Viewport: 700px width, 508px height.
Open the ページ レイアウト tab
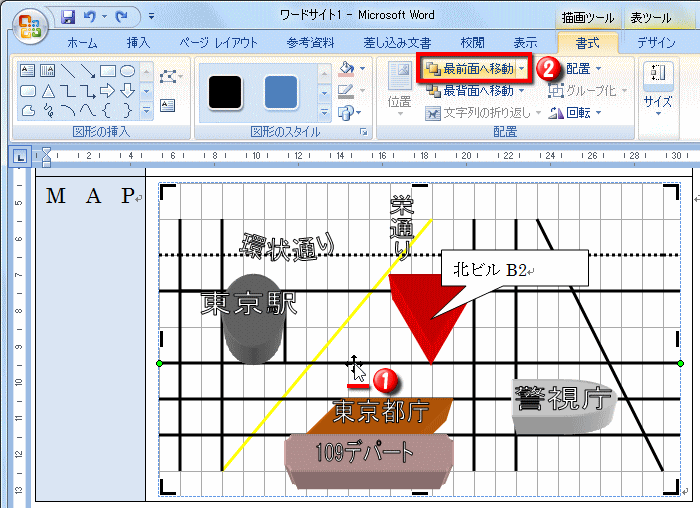218,43
